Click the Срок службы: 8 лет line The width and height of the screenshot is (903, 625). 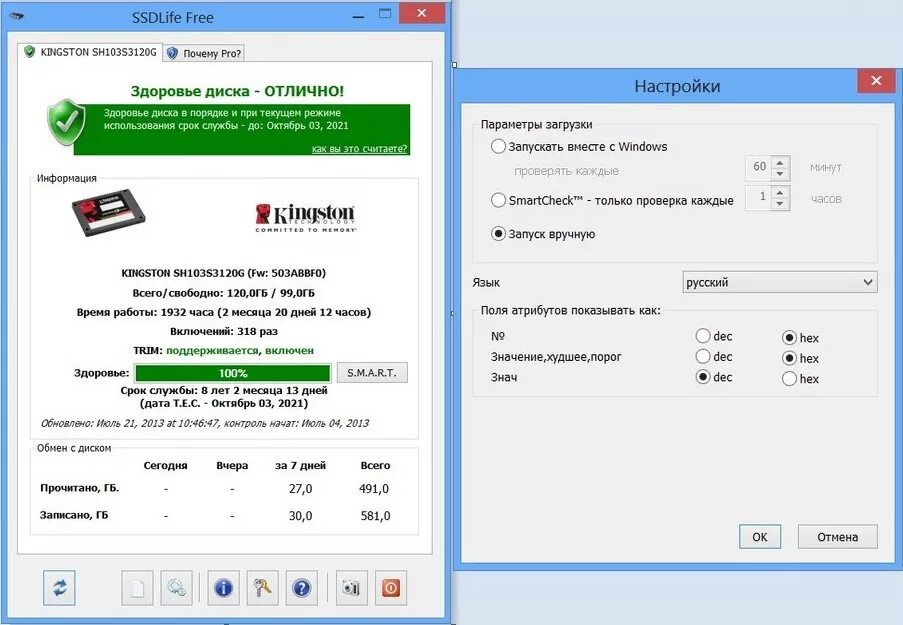click(224, 390)
